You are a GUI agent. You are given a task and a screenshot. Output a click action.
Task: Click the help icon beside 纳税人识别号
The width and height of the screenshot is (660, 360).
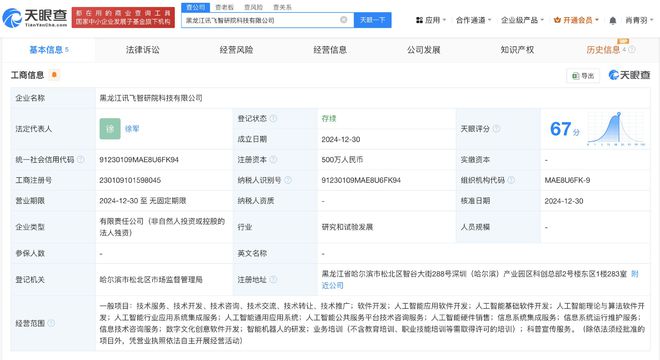(288, 180)
